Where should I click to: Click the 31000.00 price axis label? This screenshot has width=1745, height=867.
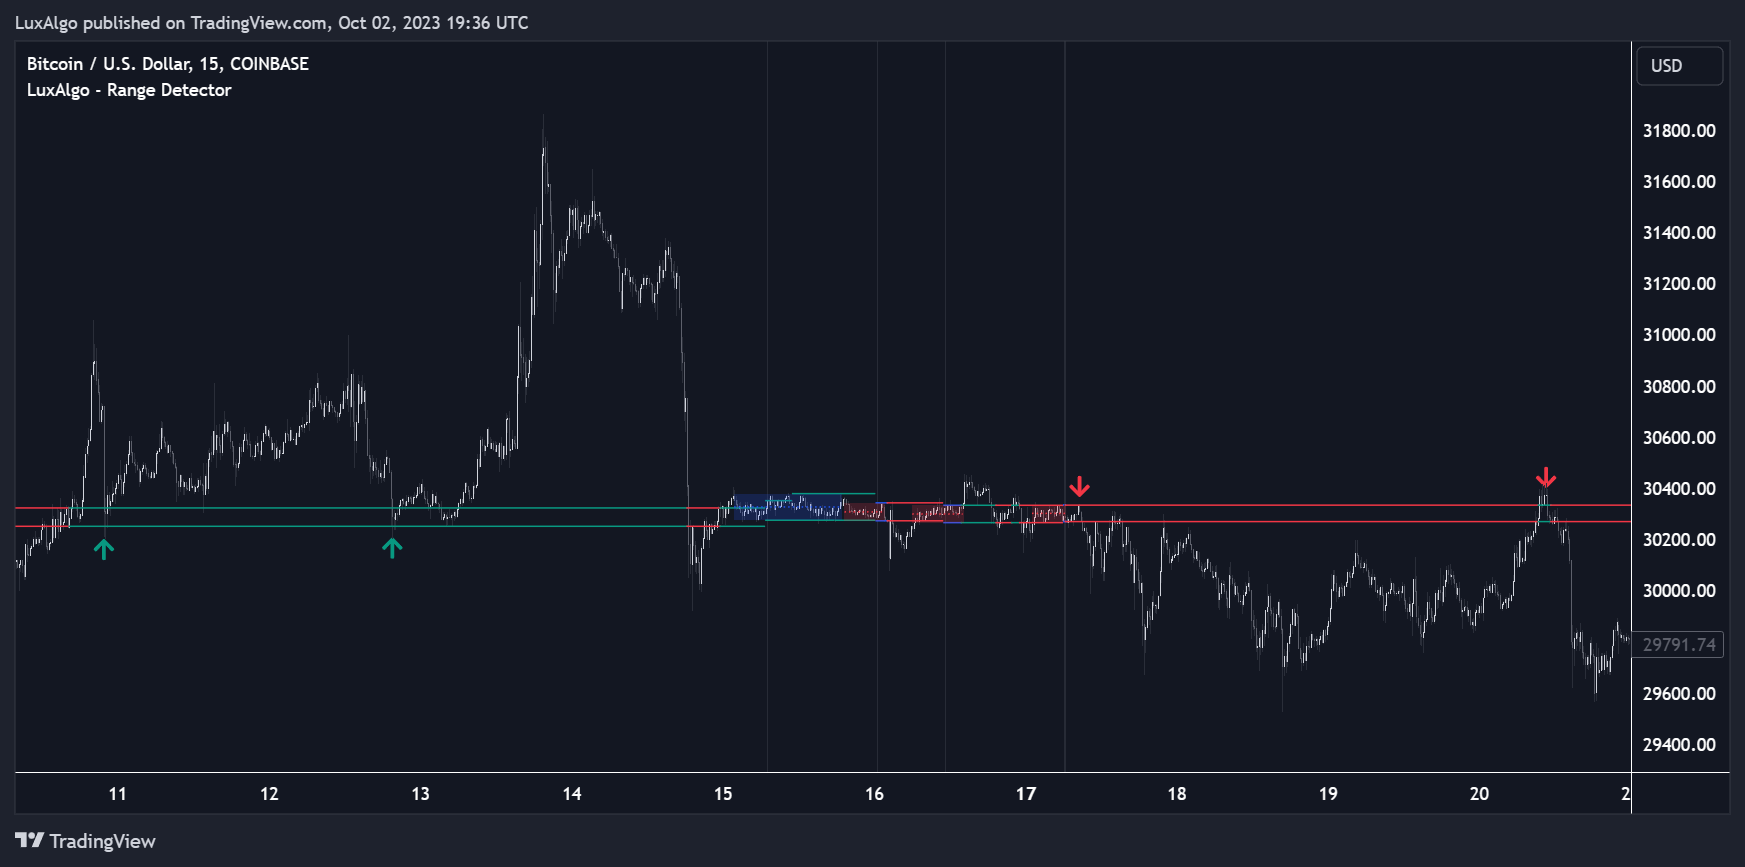[x=1679, y=335]
